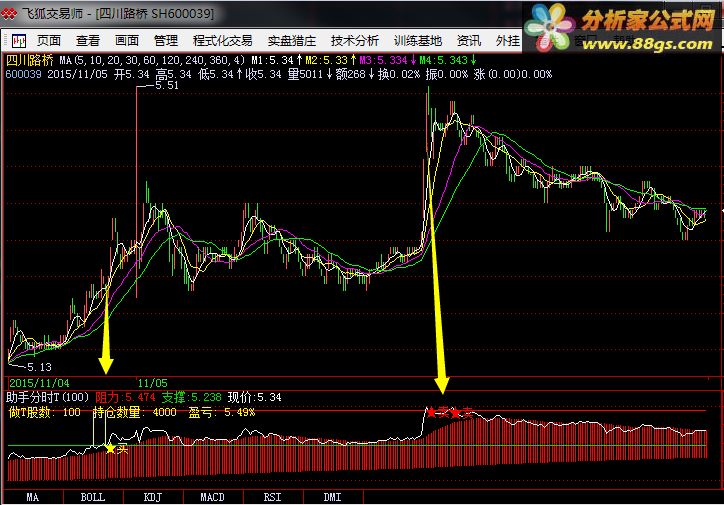Click the 现价:5.34 current price text
This screenshot has height=505, width=724.
pyautogui.click(x=254, y=397)
